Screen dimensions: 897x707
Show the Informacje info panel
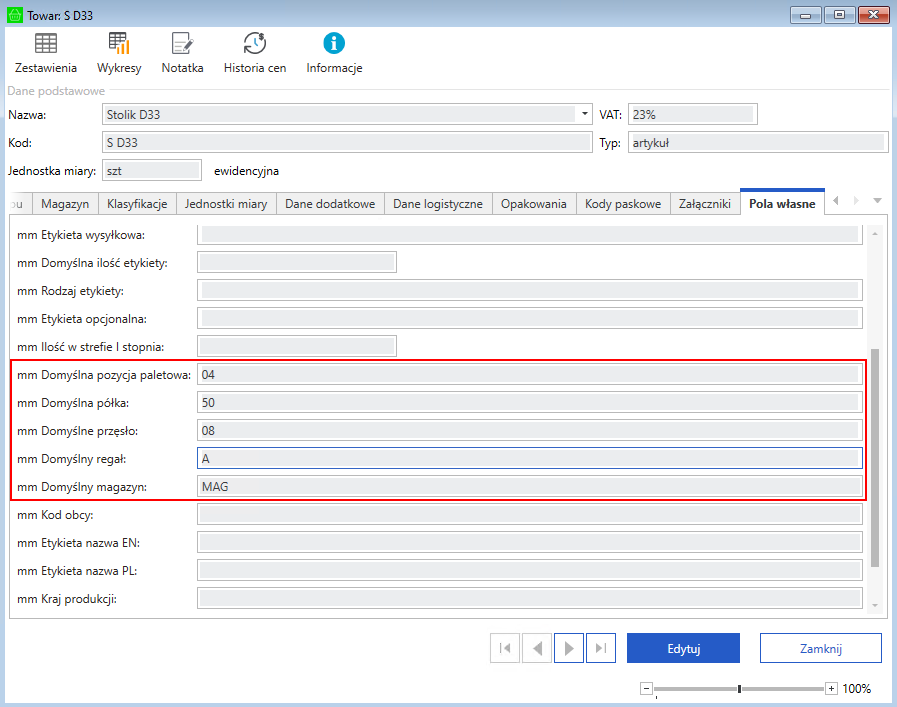pyautogui.click(x=334, y=53)
